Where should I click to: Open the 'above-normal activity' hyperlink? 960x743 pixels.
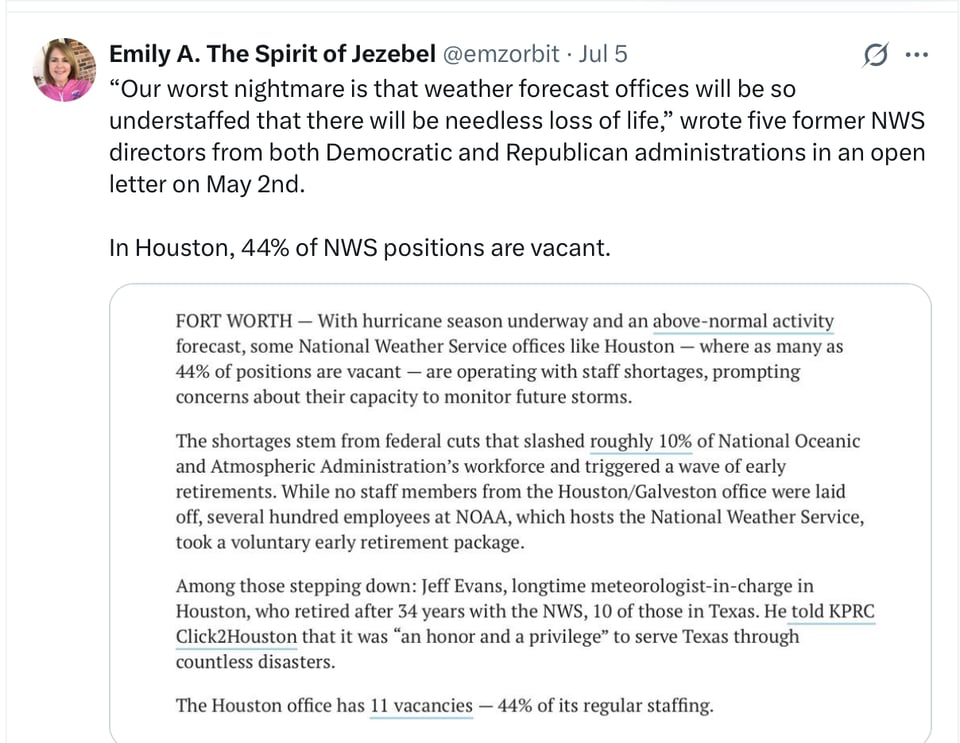coord(742,321)
